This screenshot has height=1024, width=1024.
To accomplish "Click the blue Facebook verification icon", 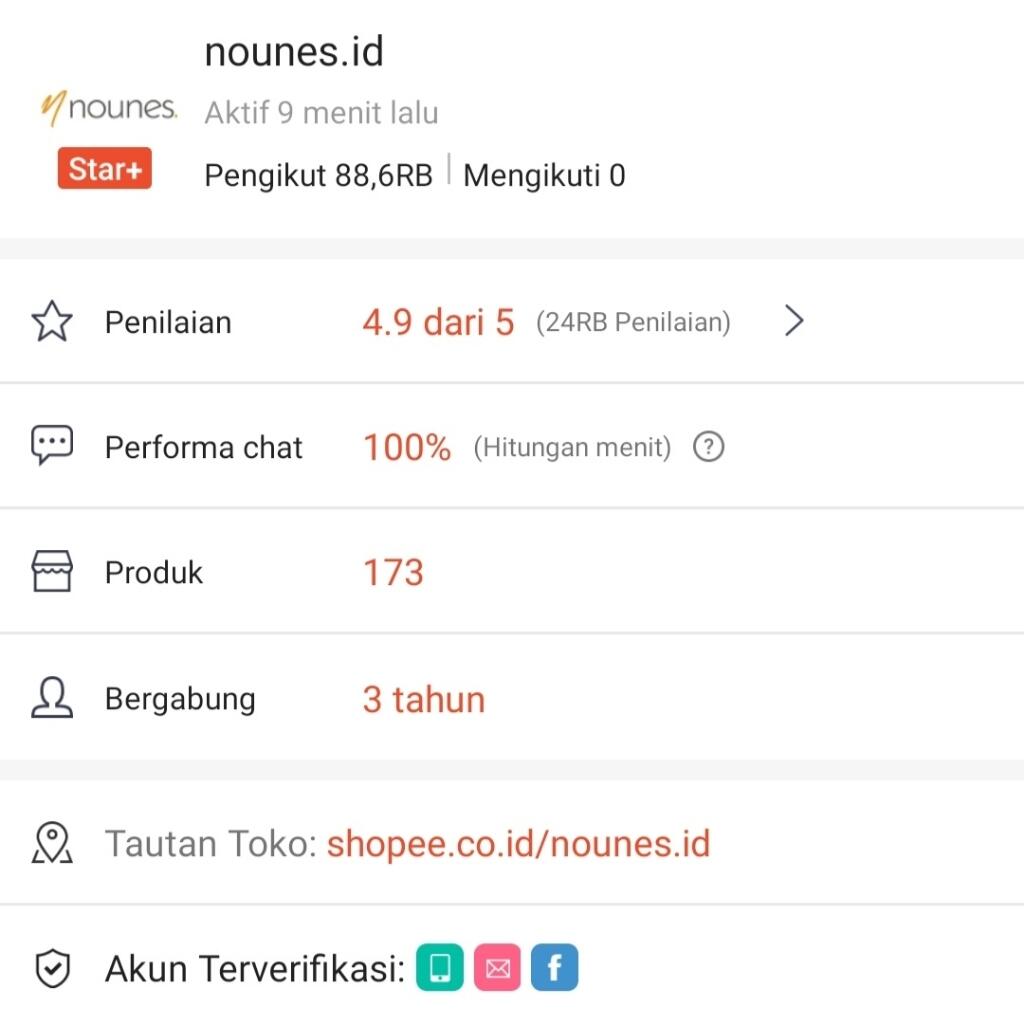I will (x=555, y=968).
